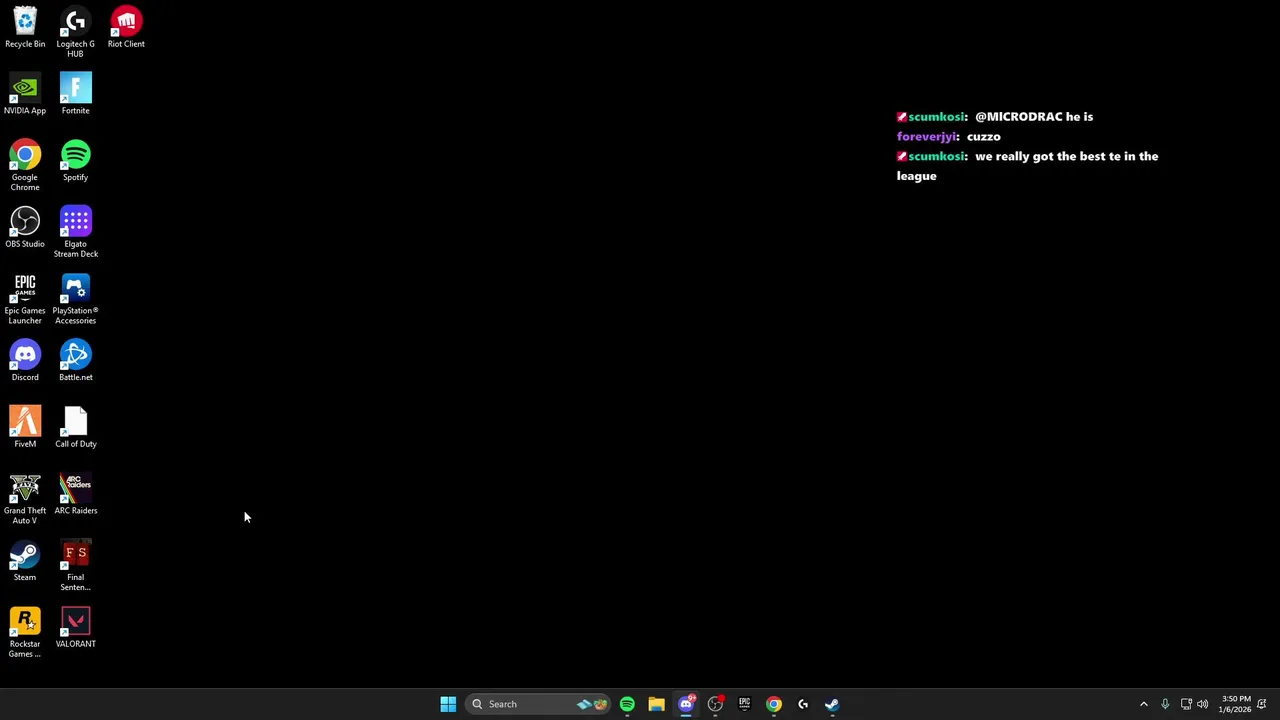This screenshot has width=1280, height=720.
Task: Select the OBS Studio desktop shortcut
Action: (x=25, y=227)
